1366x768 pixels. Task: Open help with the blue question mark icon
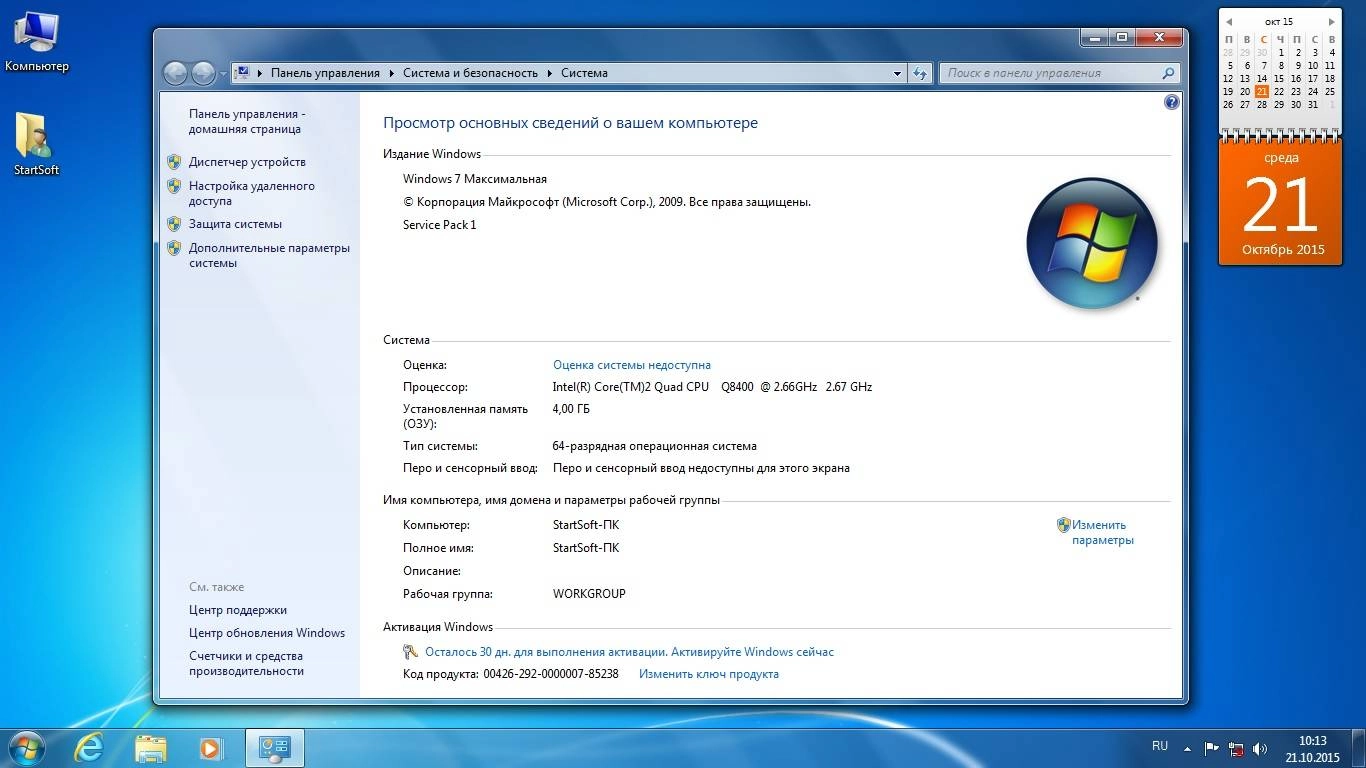click(x=1172, y=102)
